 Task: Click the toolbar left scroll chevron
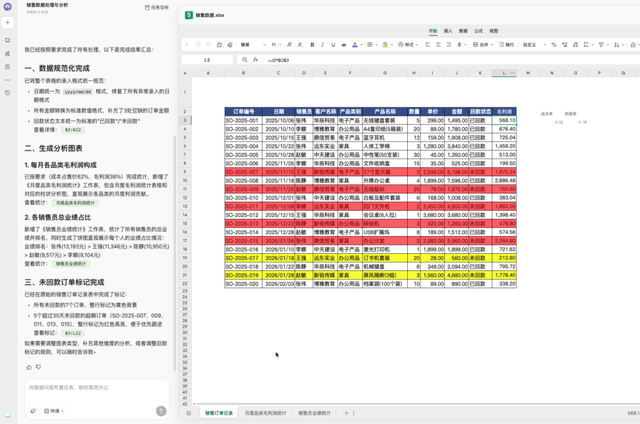pos(187,44)
